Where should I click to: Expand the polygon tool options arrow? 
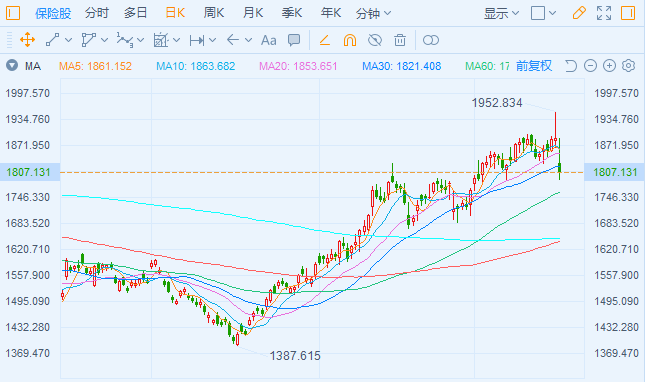(x=104, y=40)
